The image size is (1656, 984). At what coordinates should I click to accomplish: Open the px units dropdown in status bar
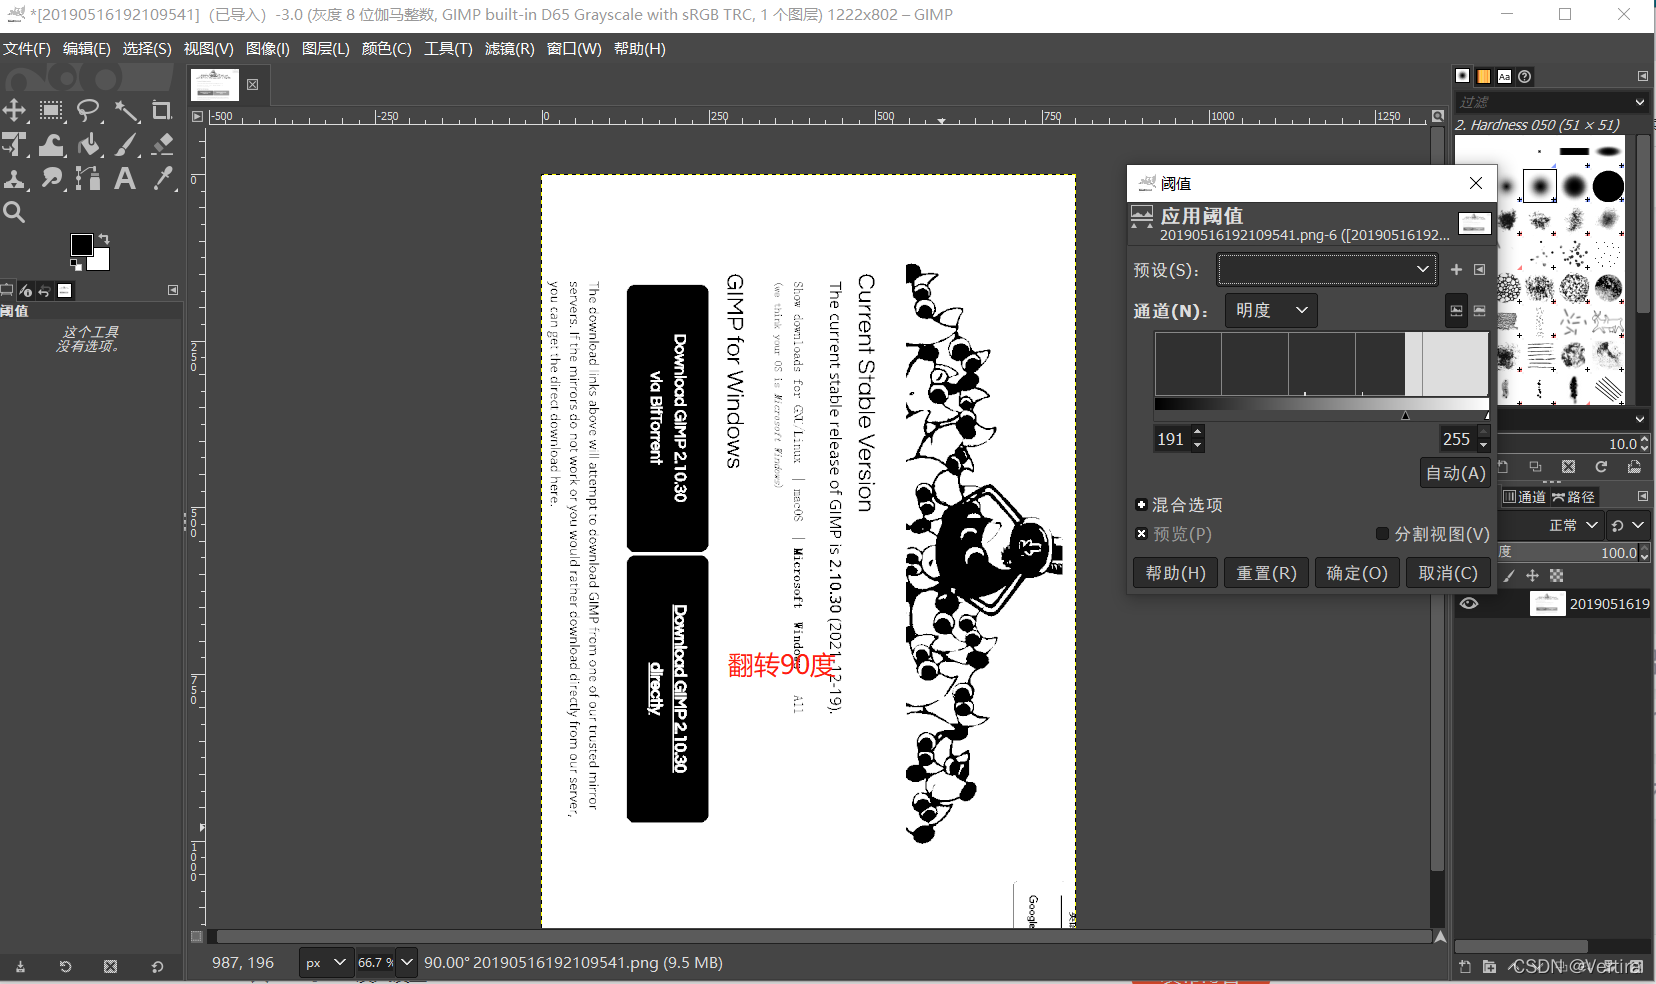[x=326, y=963]
